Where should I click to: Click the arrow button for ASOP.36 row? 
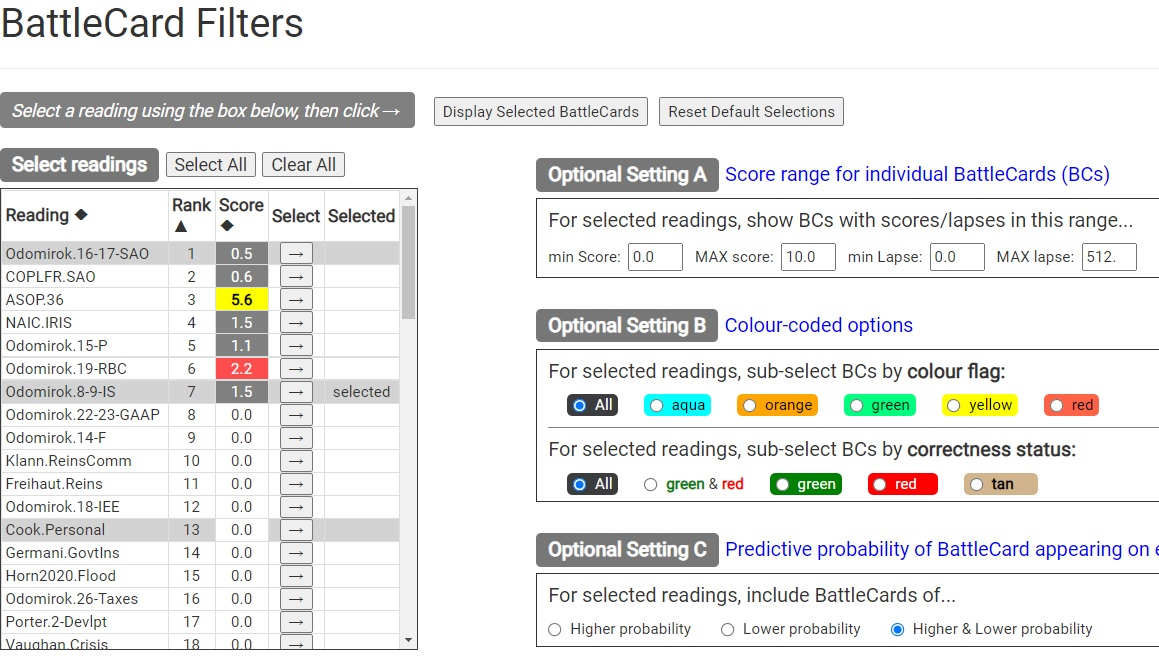296,299
